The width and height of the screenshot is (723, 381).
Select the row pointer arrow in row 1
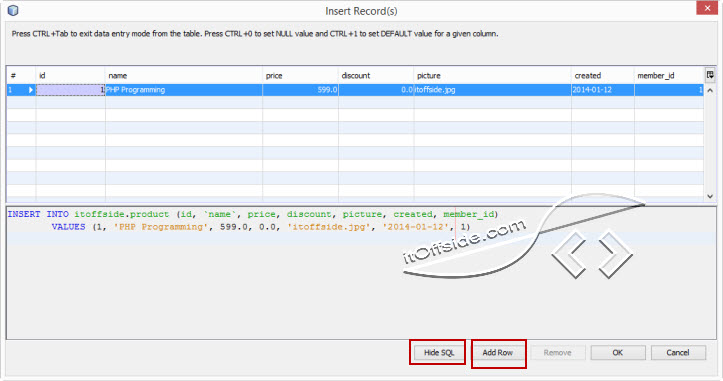pyautogui.click(x=30, y=89)
